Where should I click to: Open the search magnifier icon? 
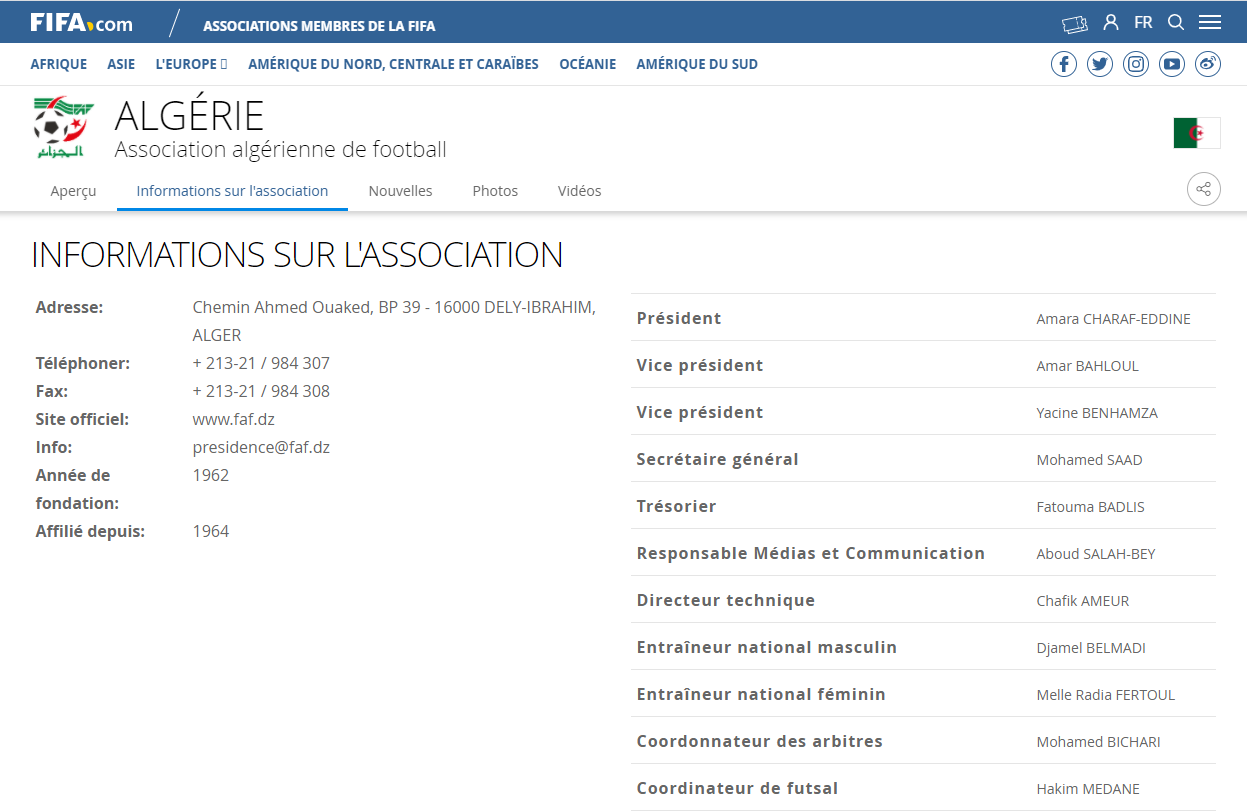(x=1176, y=22)
